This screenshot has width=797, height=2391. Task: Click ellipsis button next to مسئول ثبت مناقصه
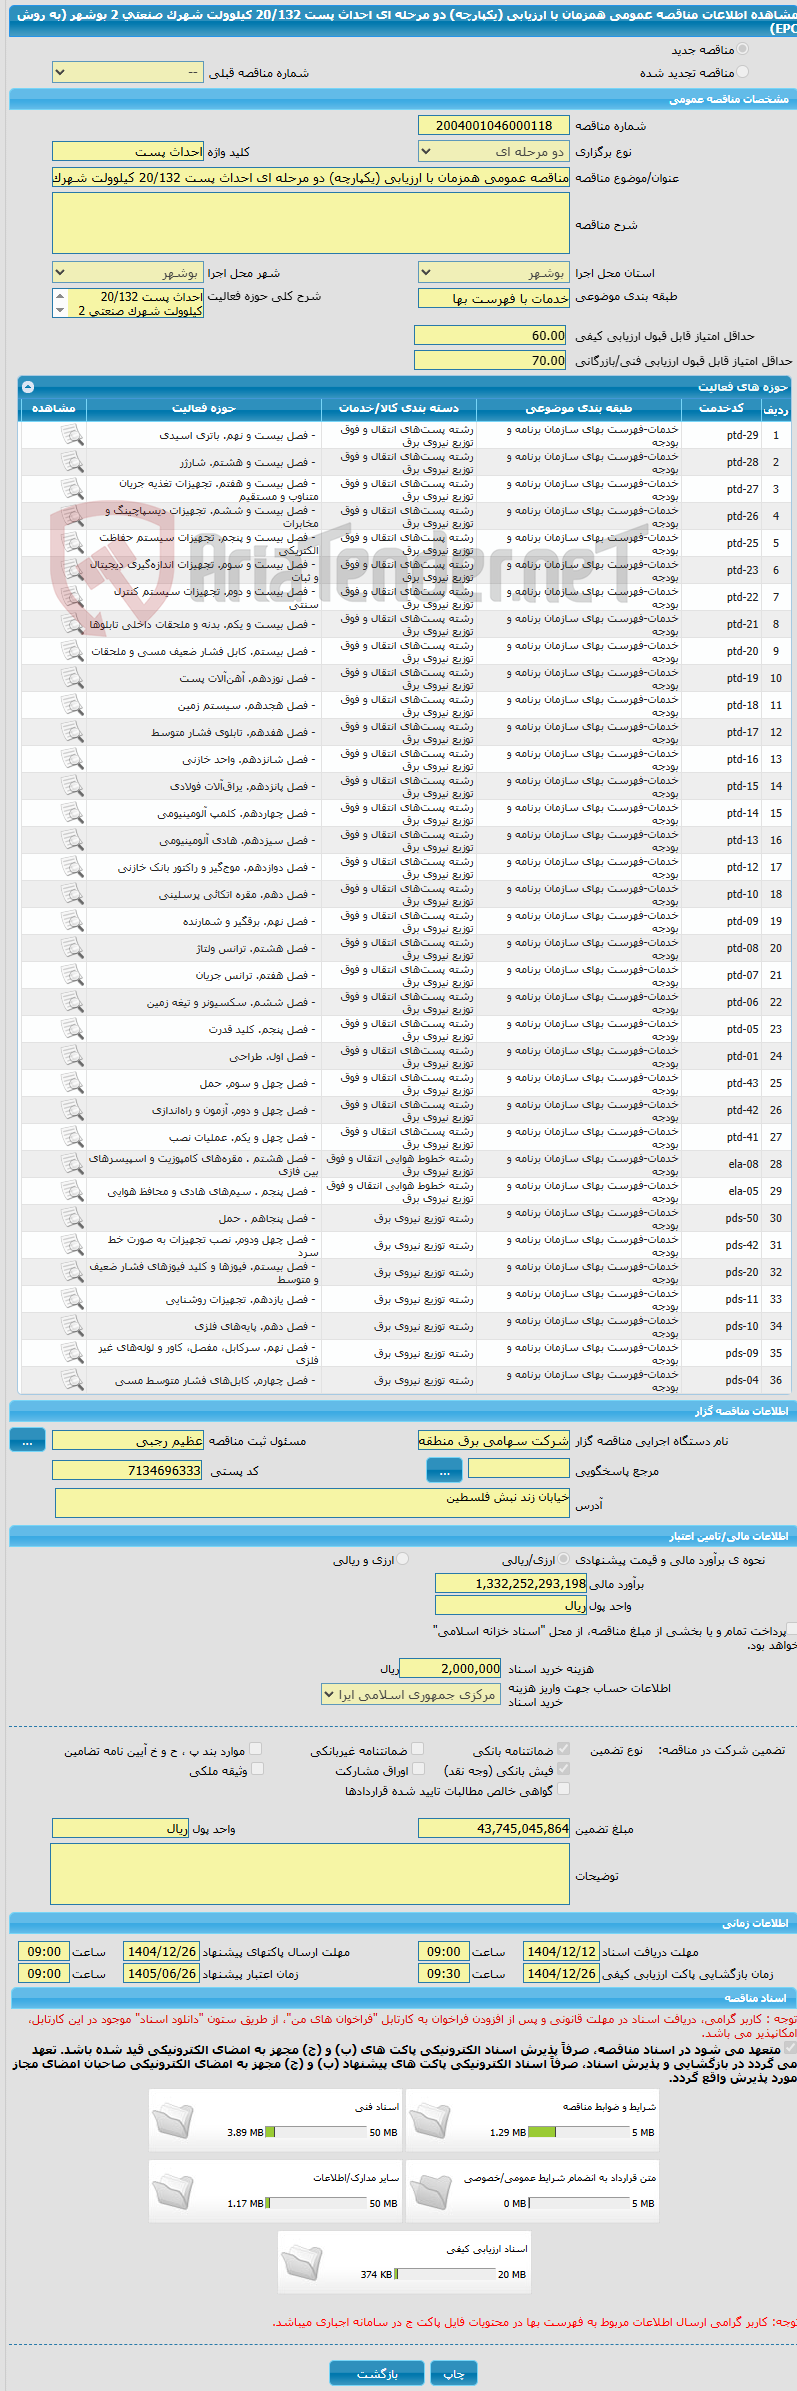coord(27,1441)
